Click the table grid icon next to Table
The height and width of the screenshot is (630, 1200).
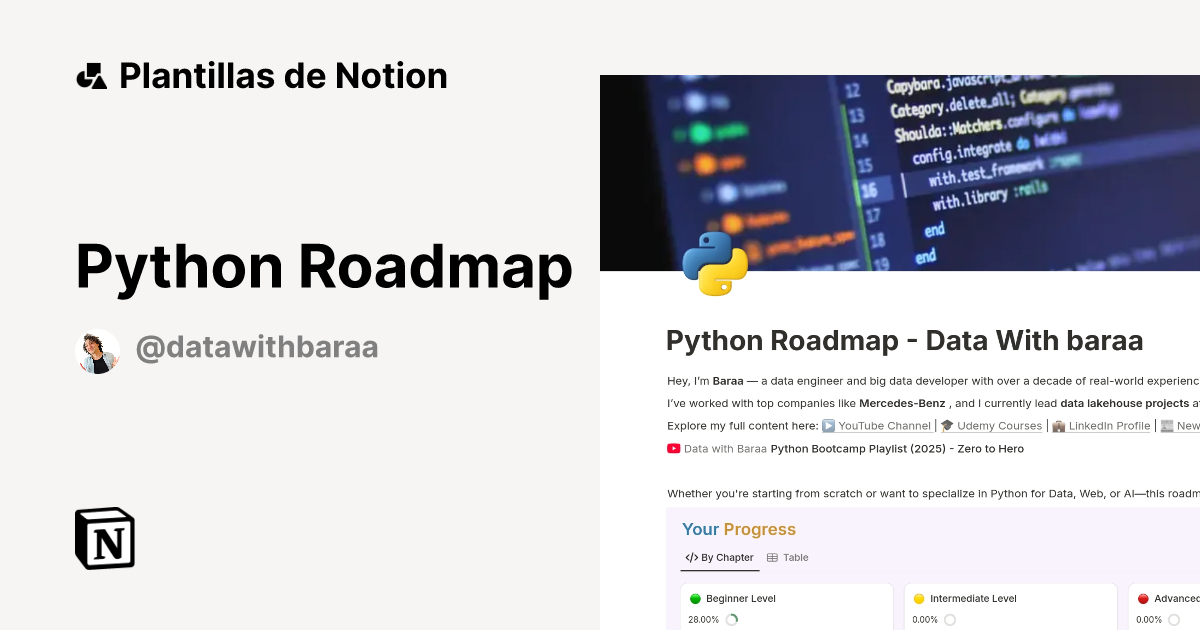[772, 558]
